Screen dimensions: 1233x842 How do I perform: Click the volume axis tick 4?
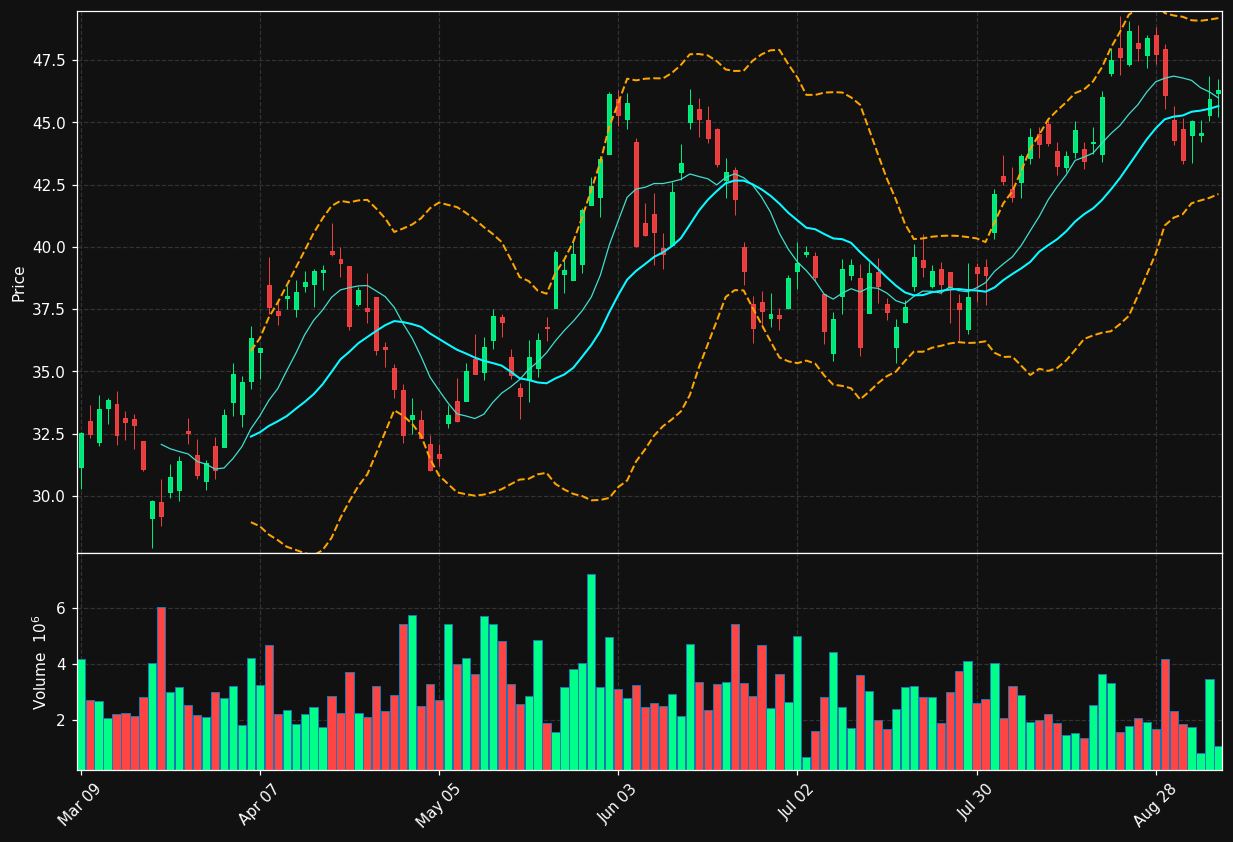60,664
